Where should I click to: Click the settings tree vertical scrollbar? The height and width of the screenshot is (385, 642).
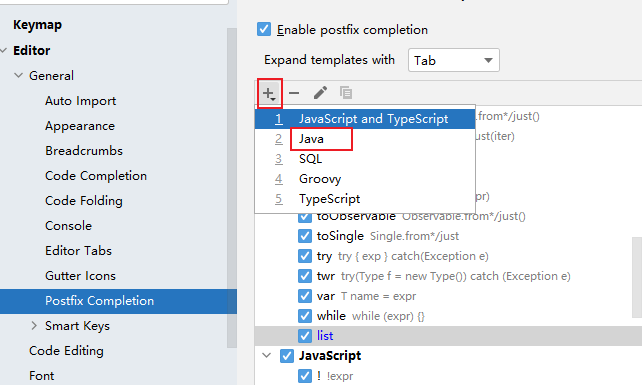coord(232,188)
